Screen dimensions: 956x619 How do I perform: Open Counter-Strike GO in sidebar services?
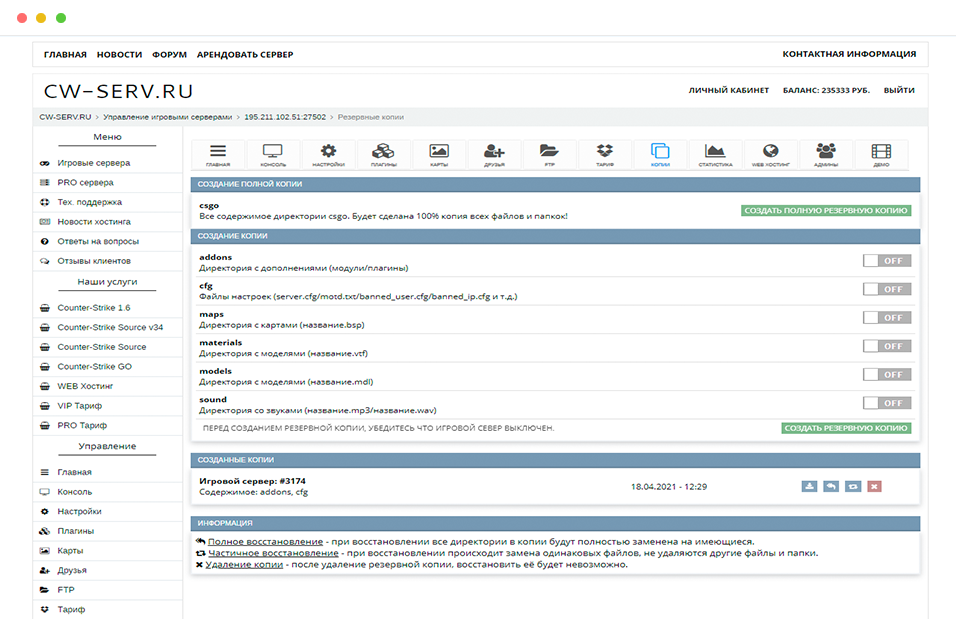[x=94, y=366]
